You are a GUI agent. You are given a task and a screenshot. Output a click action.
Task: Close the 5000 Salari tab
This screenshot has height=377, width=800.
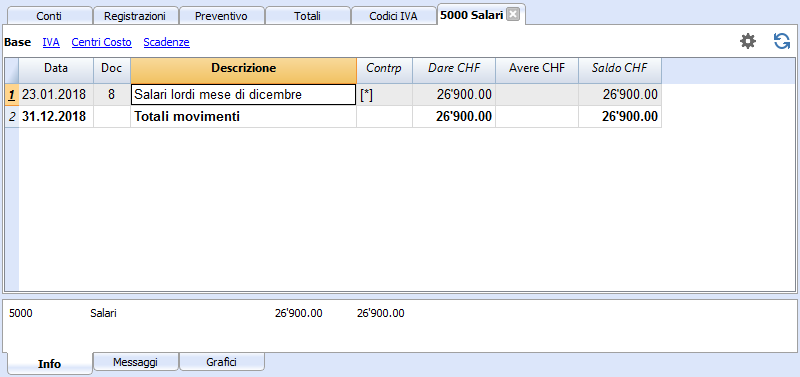coord(513,15)
